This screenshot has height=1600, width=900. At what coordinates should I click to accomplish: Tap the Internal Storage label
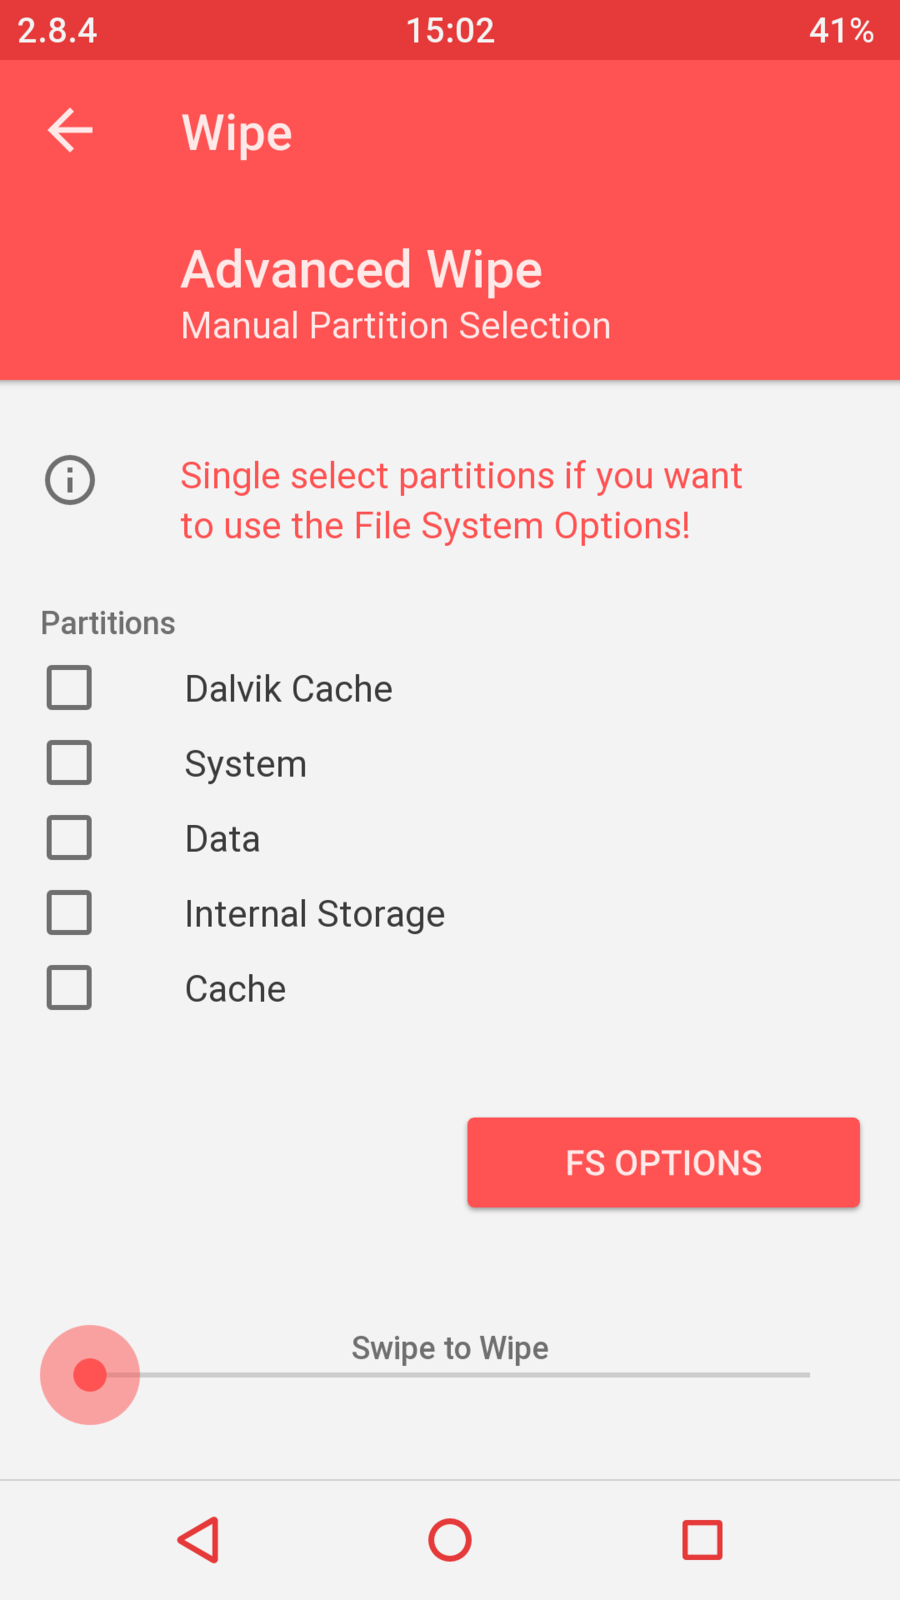click(315, 914)
